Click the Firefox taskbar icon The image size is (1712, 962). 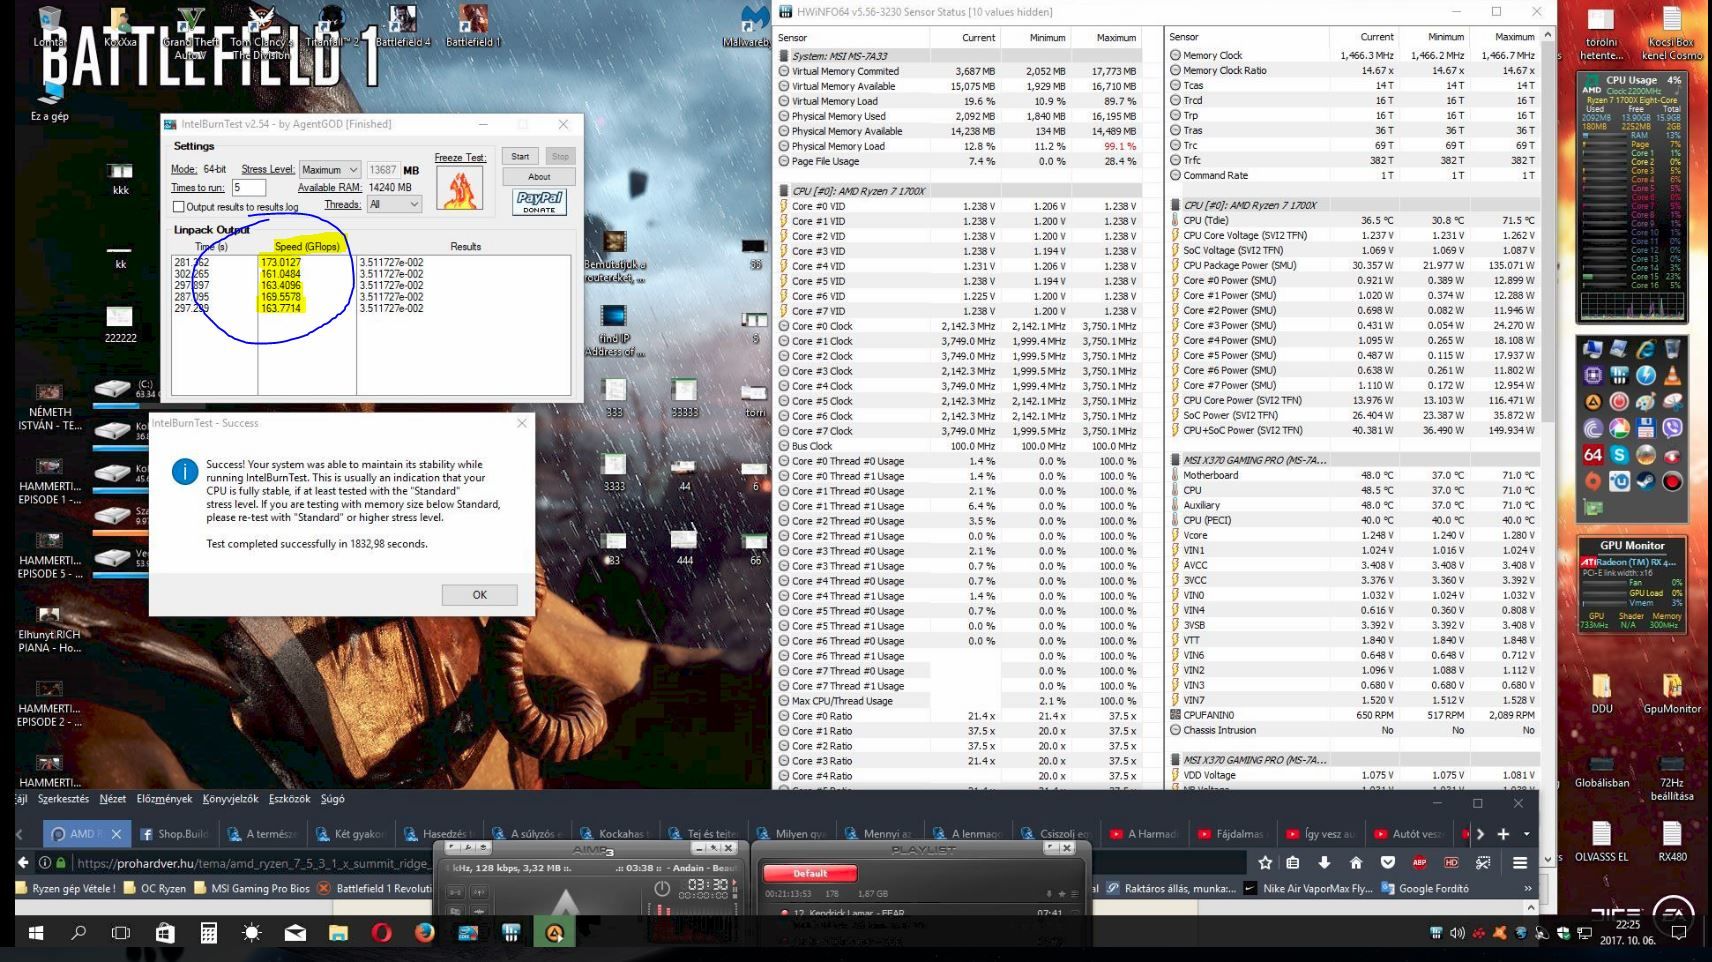click(x=425, y=933)
